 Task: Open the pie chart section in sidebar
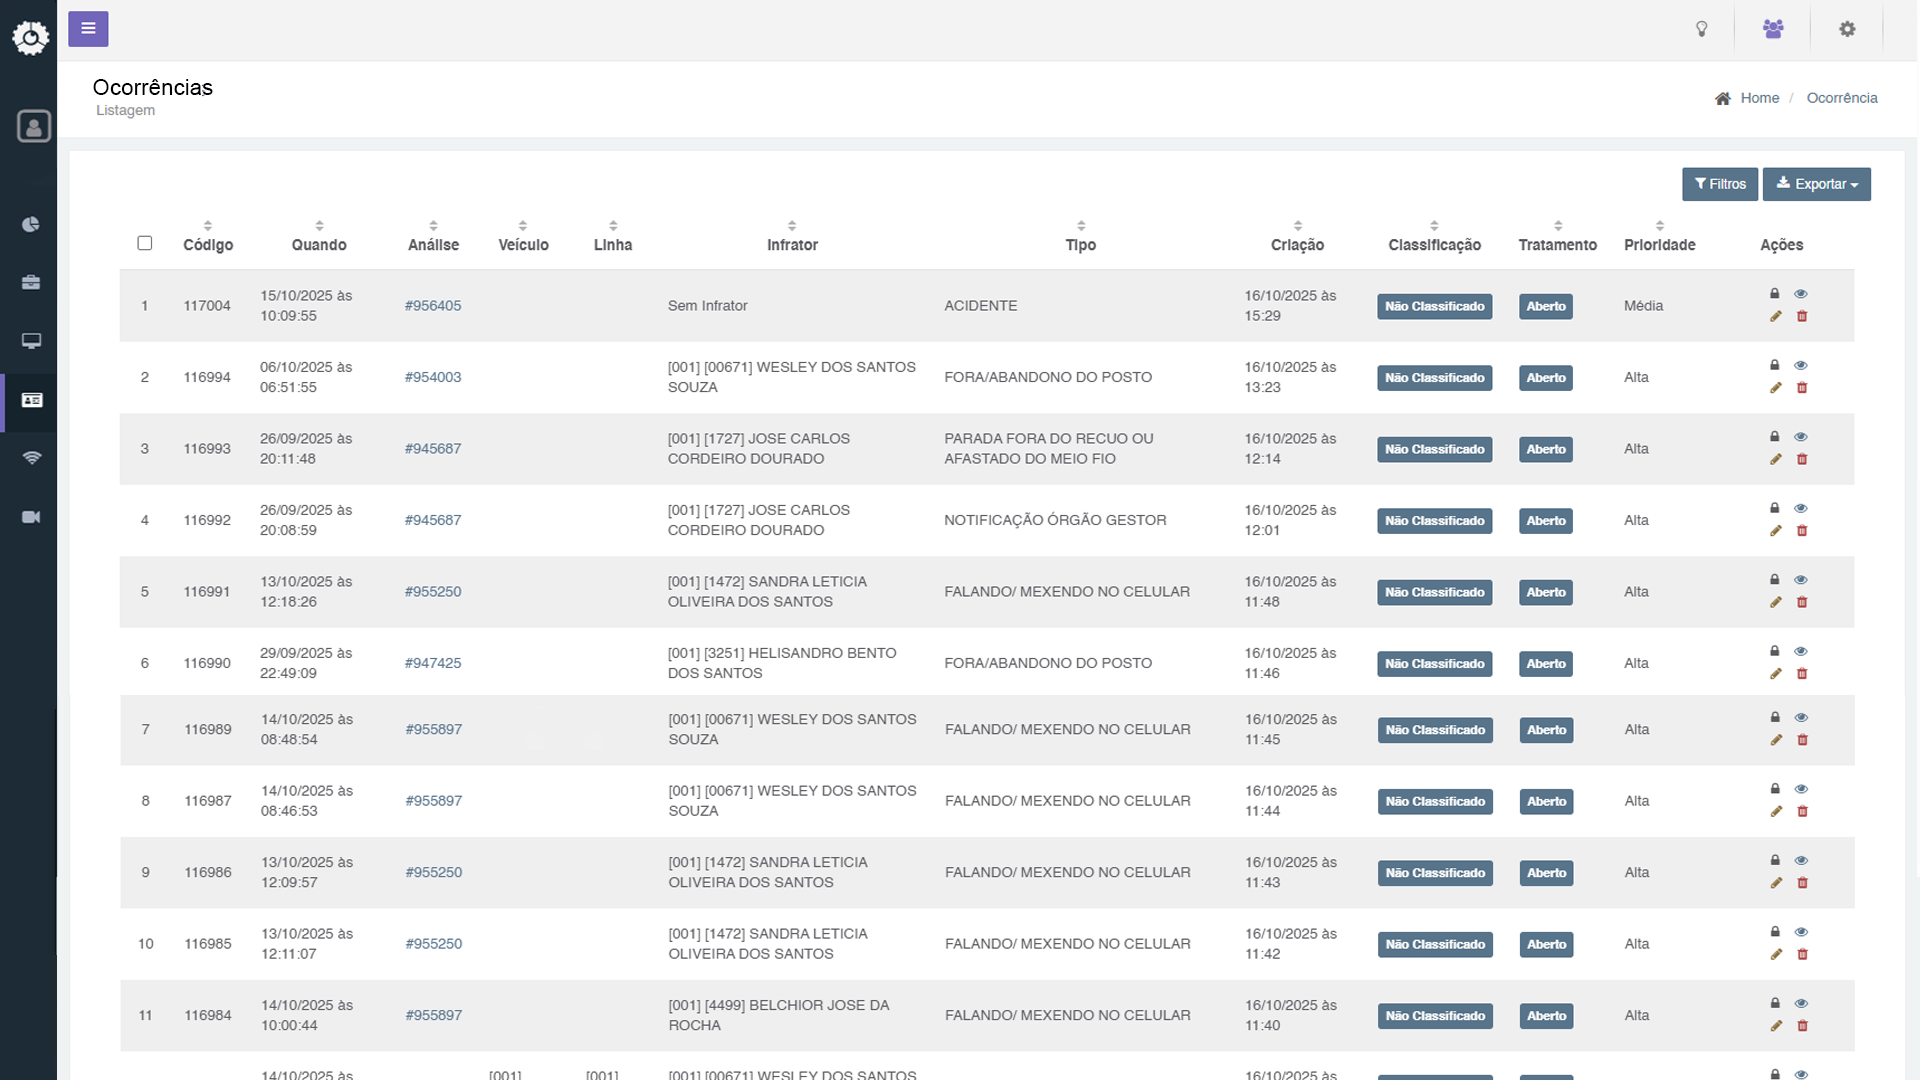tap(31, 224)
